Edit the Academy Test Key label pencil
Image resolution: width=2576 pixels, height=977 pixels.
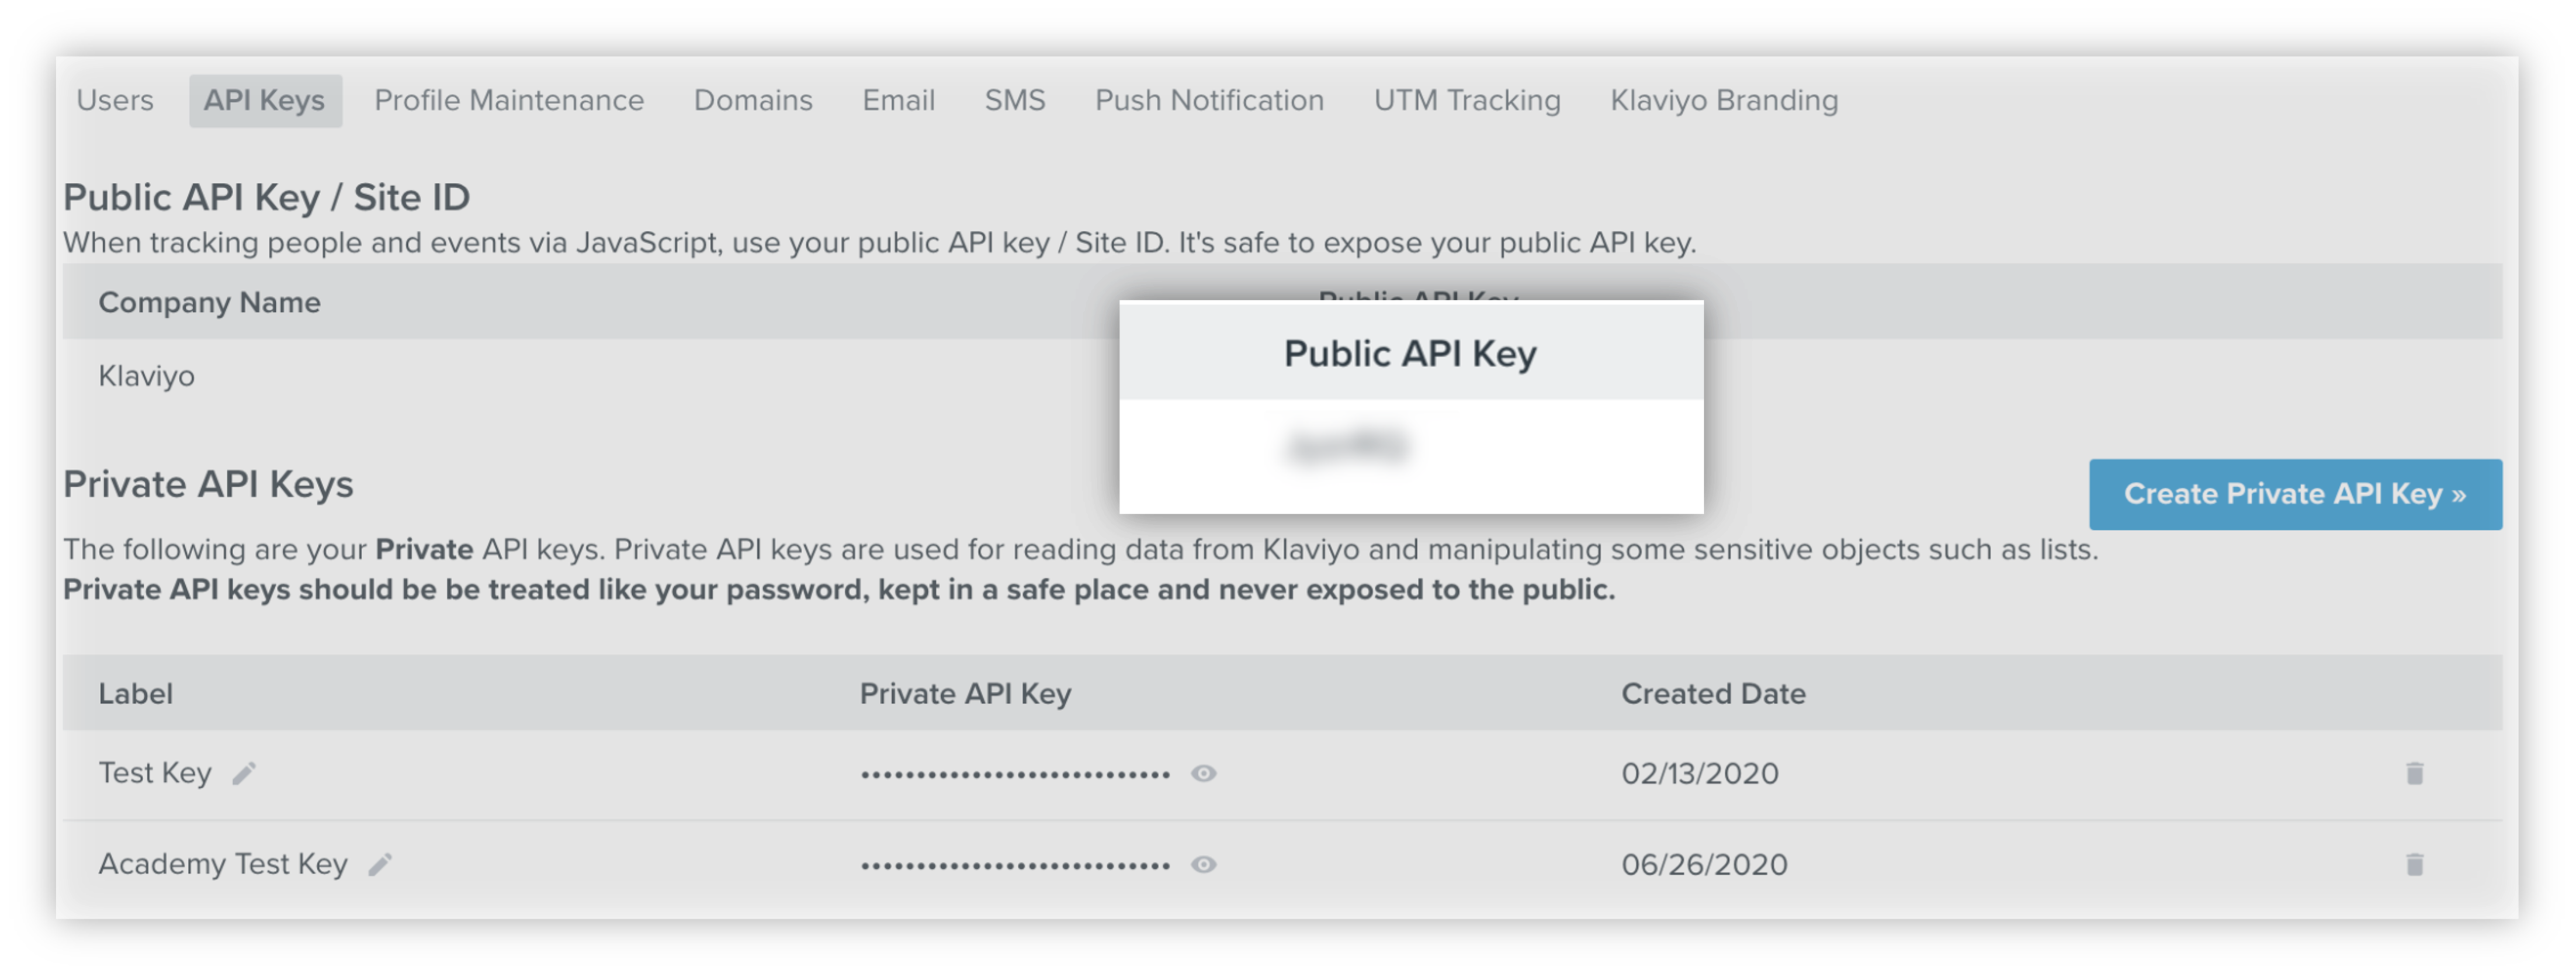380,864
